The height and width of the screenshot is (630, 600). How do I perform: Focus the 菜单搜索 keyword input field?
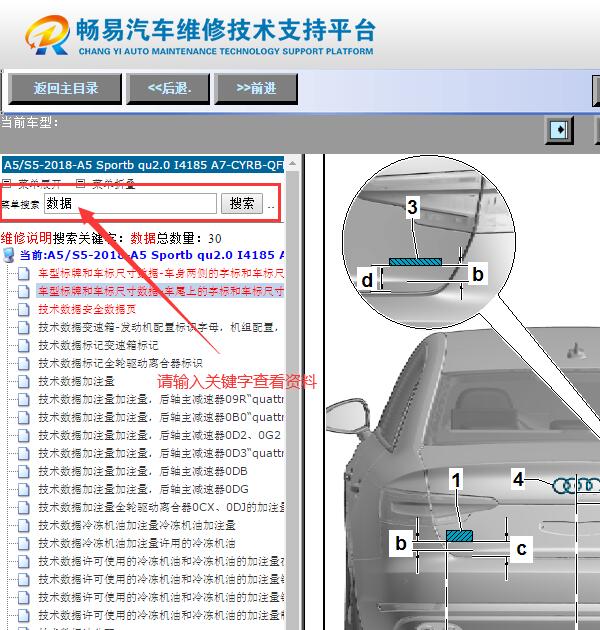(130, 203)
